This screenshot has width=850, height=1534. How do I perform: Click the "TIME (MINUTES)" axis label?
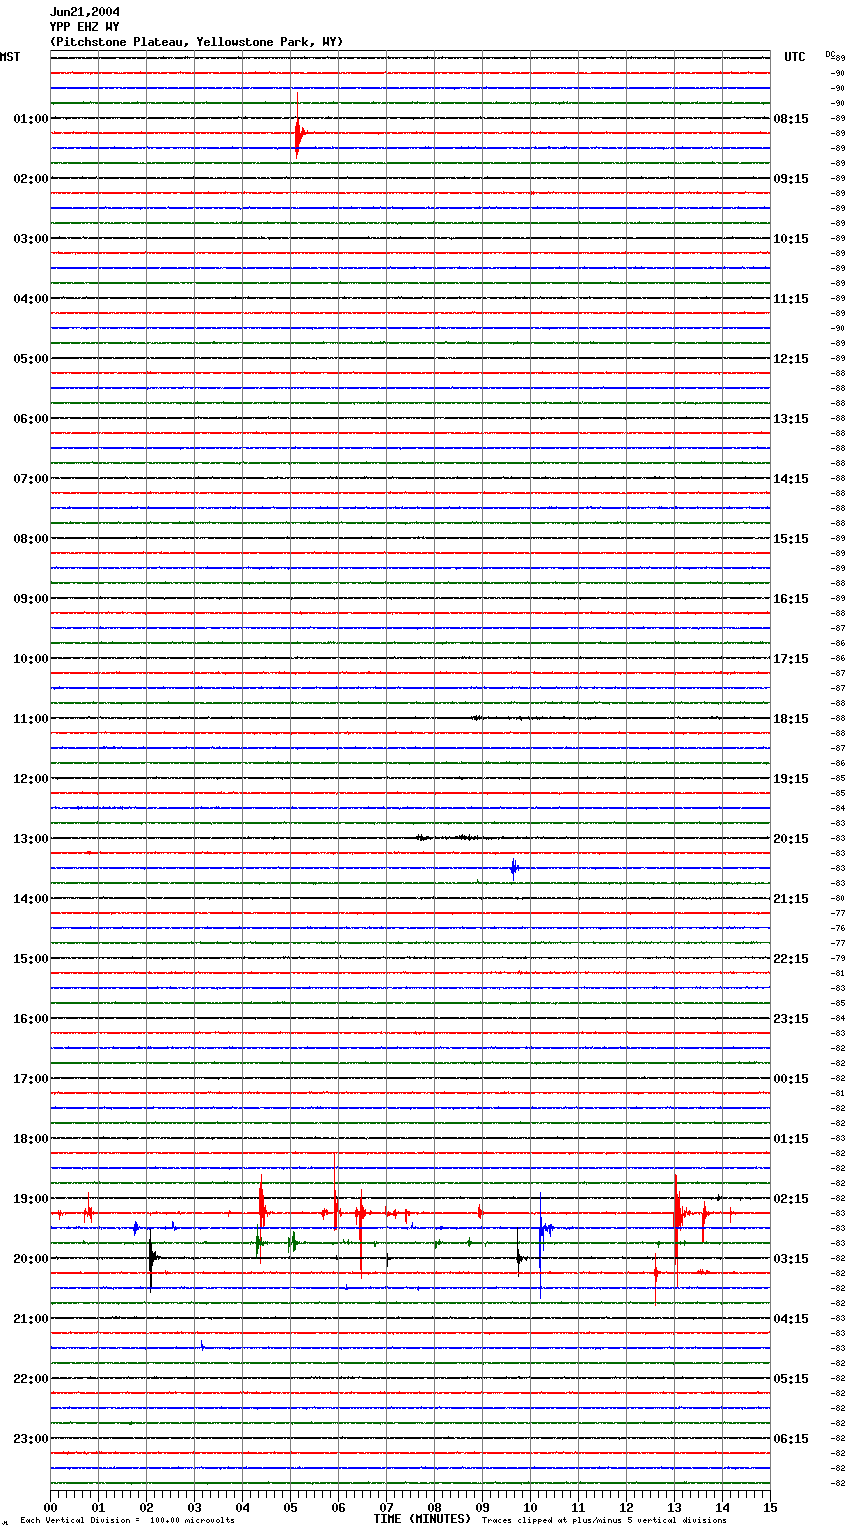click(422, 1519)
